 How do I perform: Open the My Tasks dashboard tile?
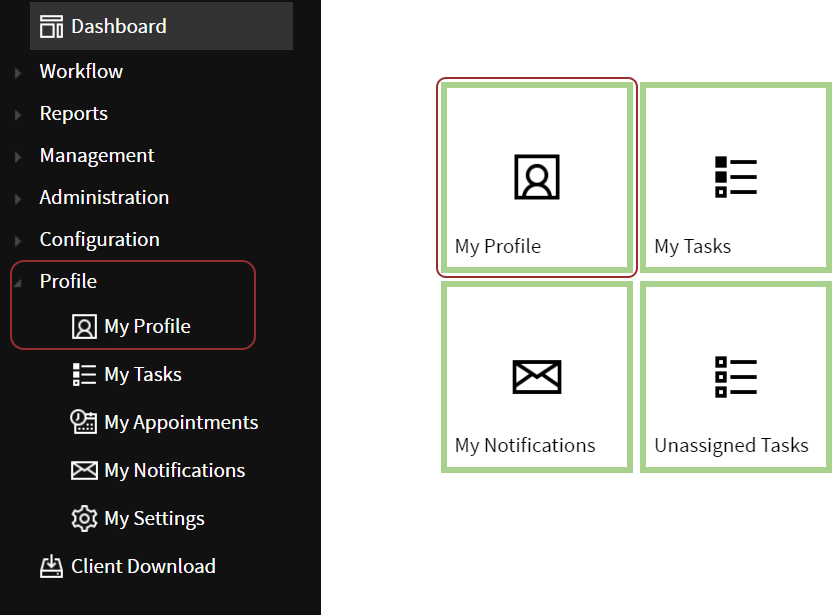coord(735,177)
